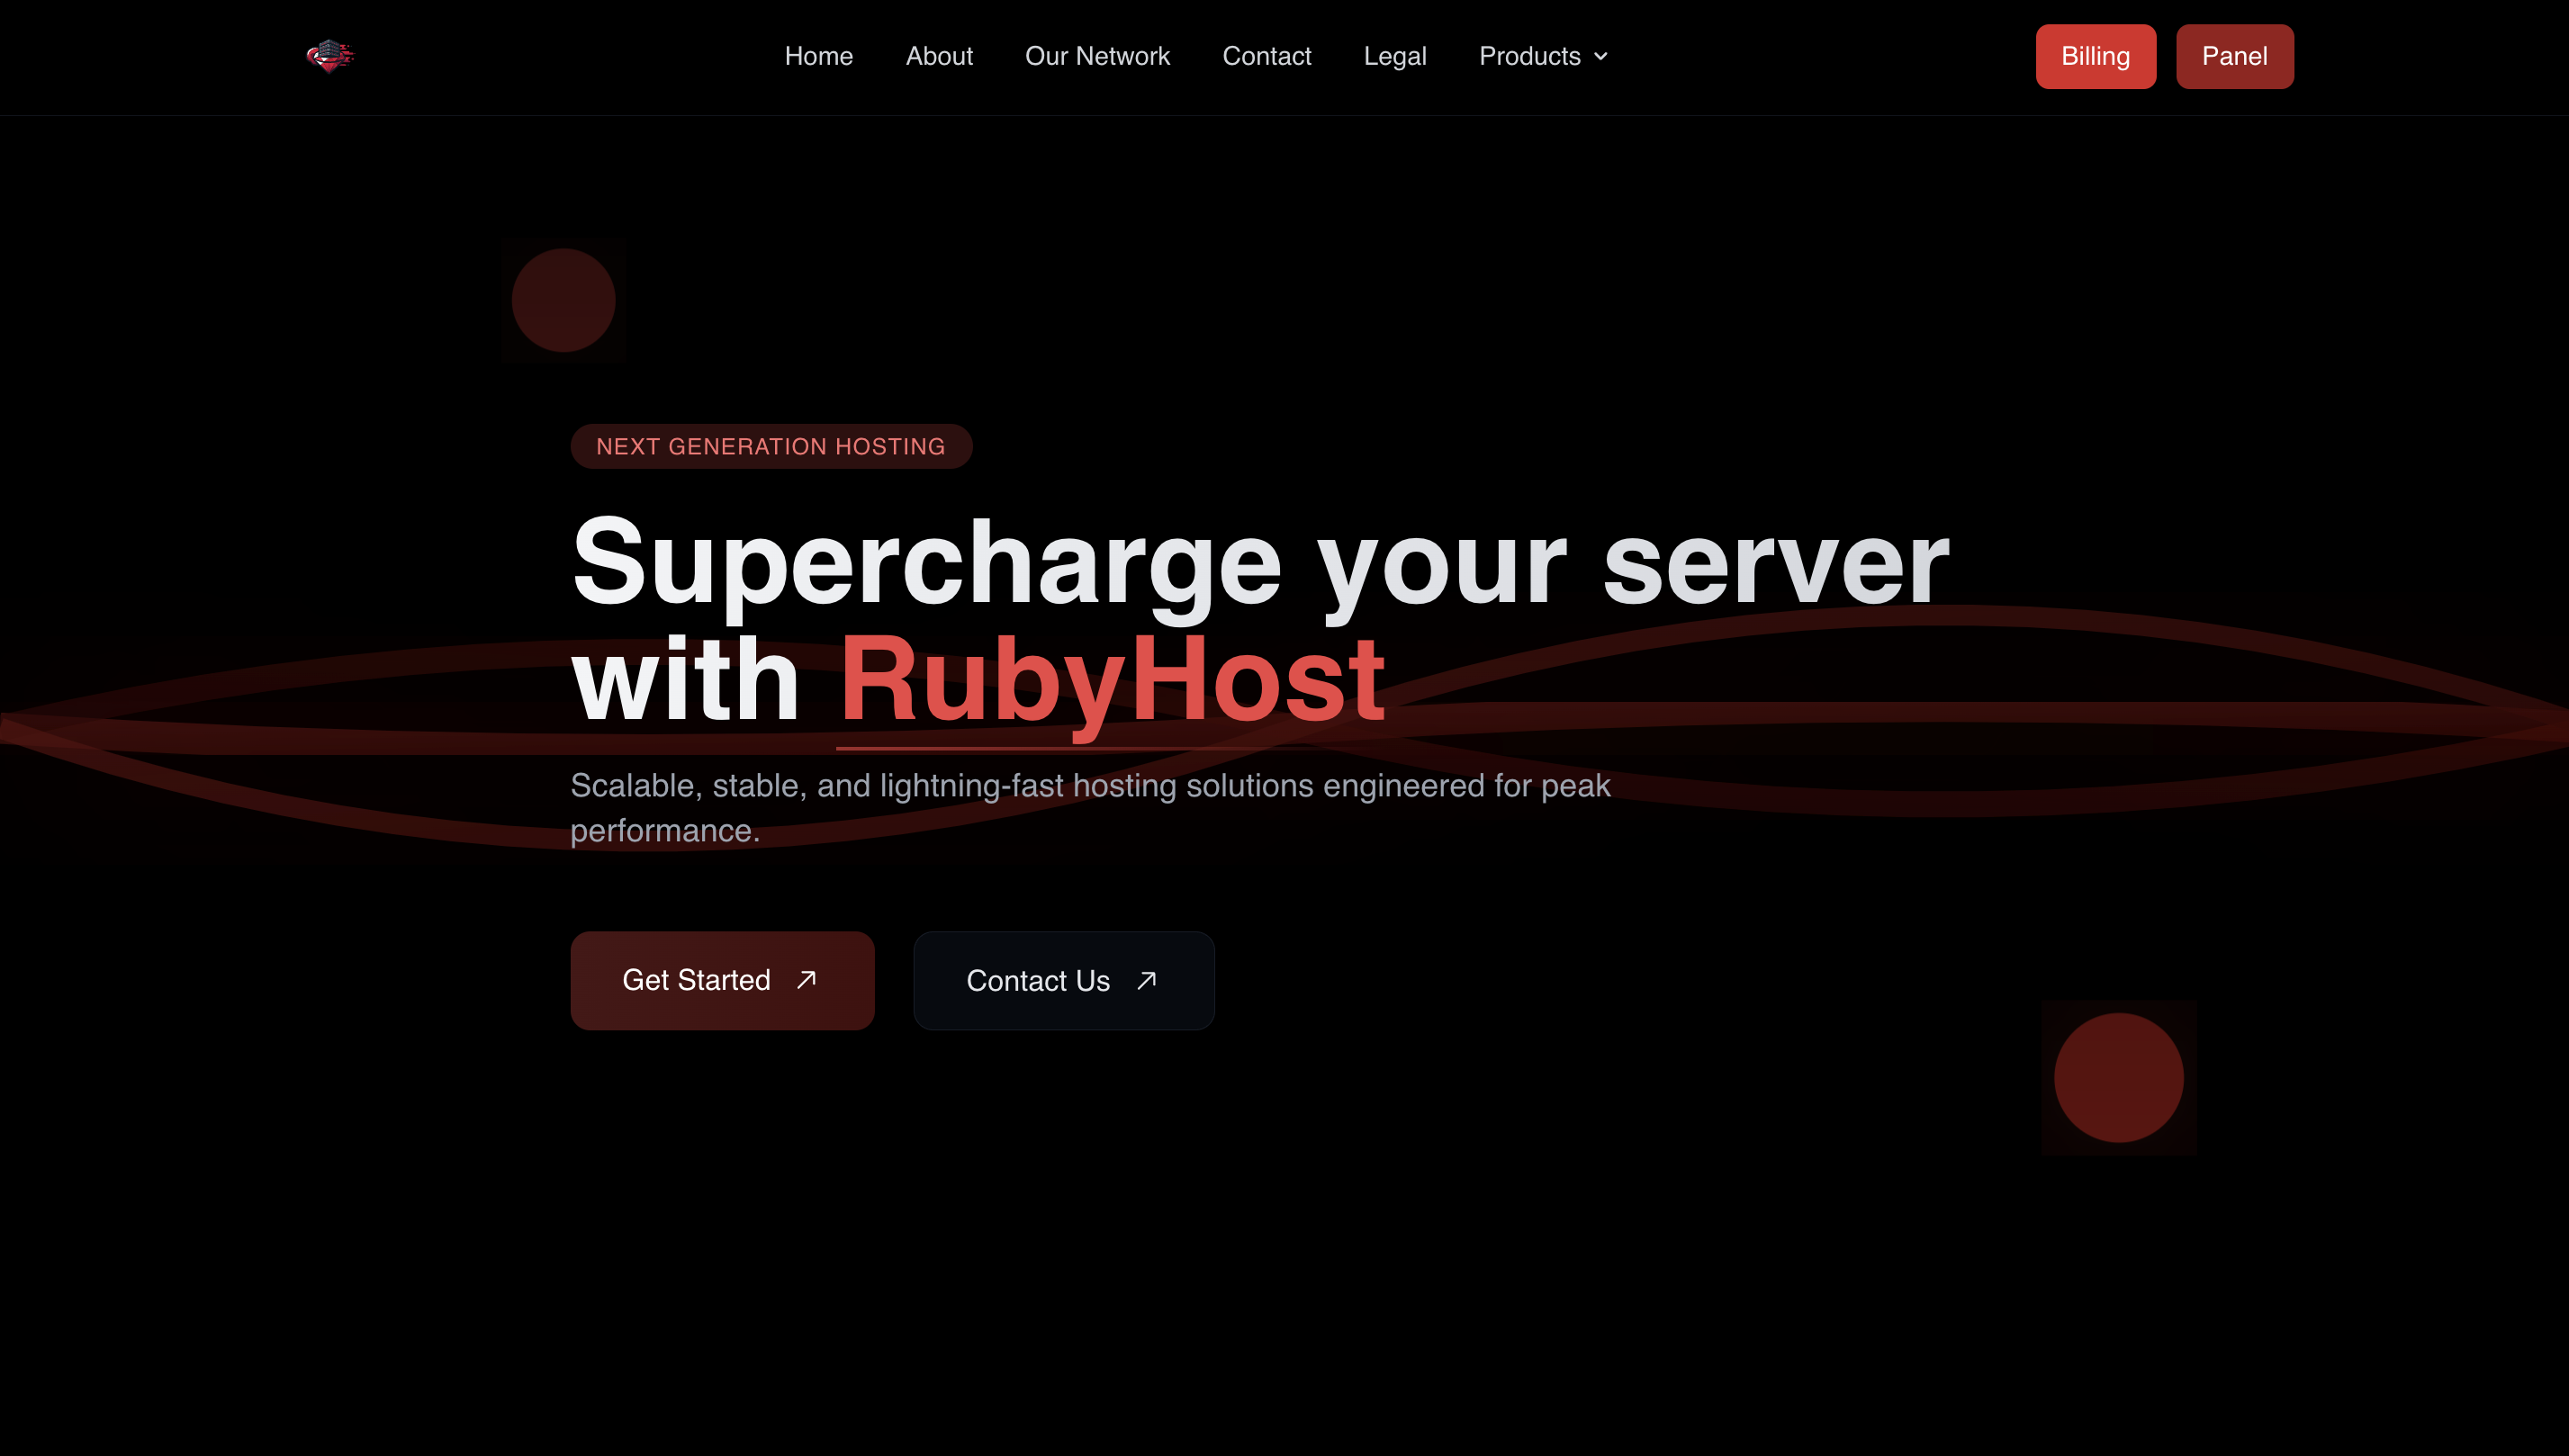Viewport: 2569px width, 1456px height.
Task: Select the Legal navigation item
Action: click(1394, 57)
